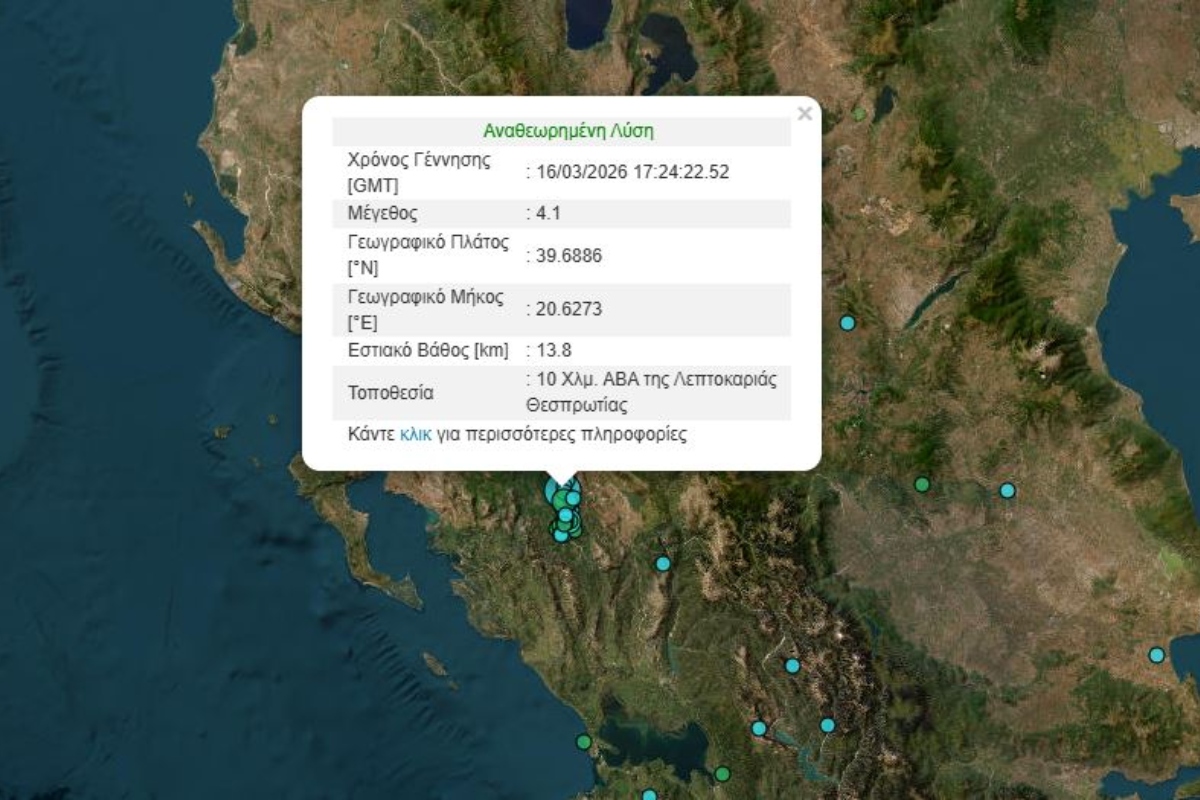Click the green marker on the coast west of the gulf
This screenshot has width=1200, height=800.
click(584, 742)
